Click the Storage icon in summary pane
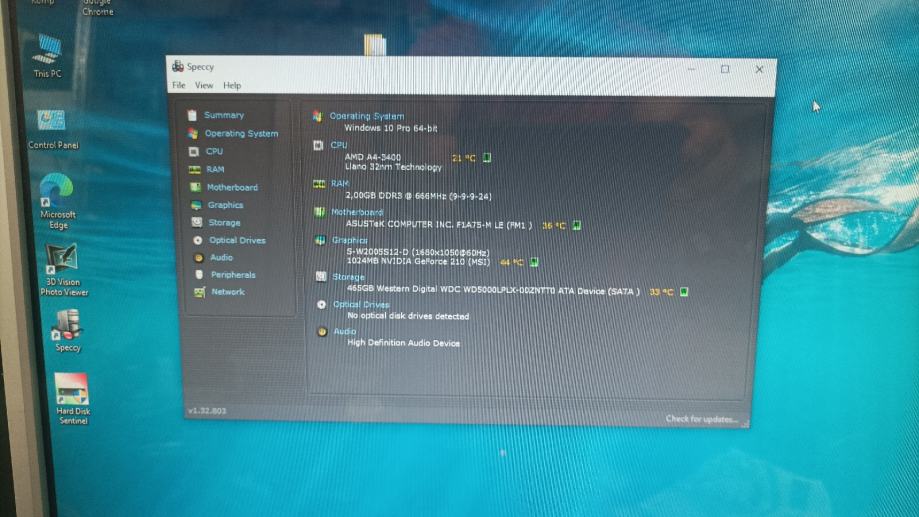Viewport: 919px width, 517px height. [x=321, y=277]
